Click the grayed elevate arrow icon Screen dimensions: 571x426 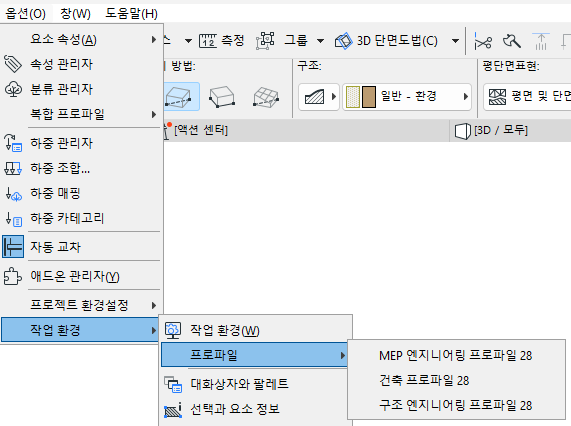541,41
